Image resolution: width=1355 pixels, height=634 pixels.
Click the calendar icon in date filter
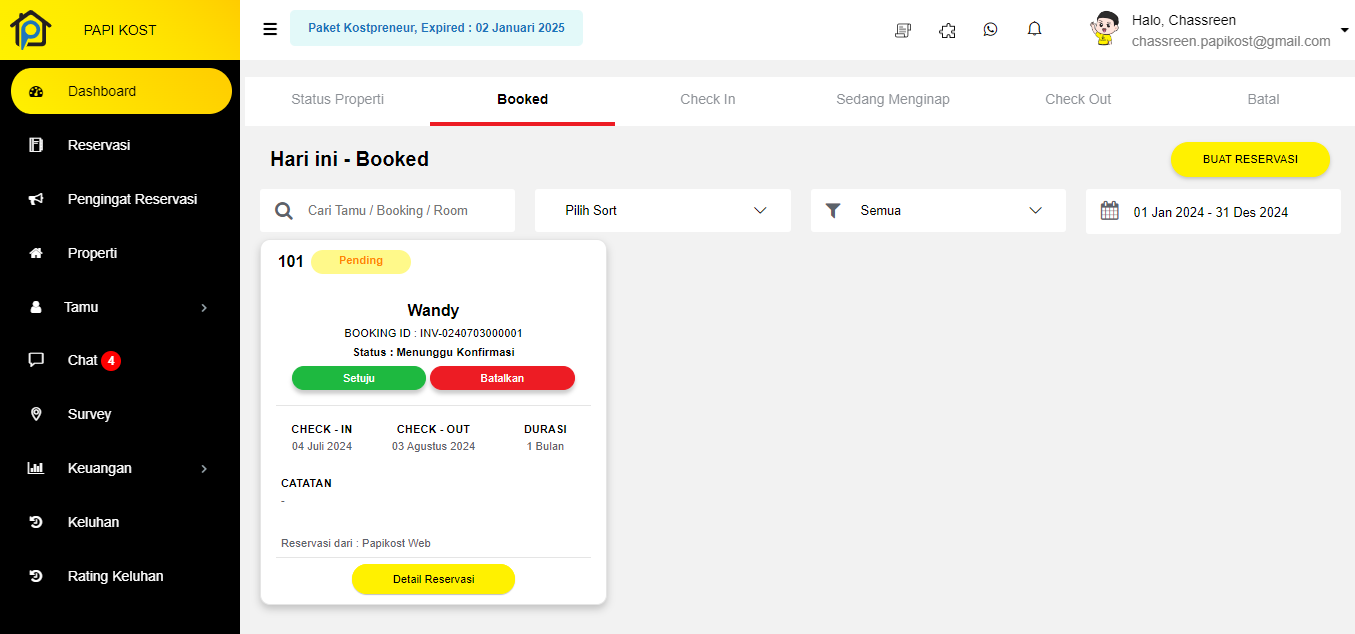(1109, 211)
